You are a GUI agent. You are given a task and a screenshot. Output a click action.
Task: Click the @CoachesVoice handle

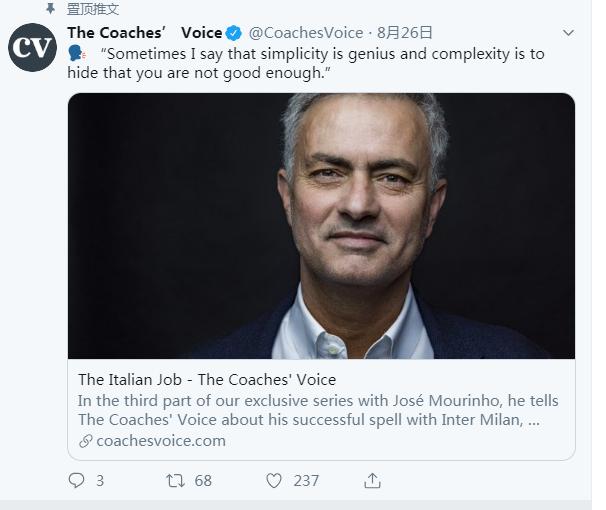(x=305, y=33)
